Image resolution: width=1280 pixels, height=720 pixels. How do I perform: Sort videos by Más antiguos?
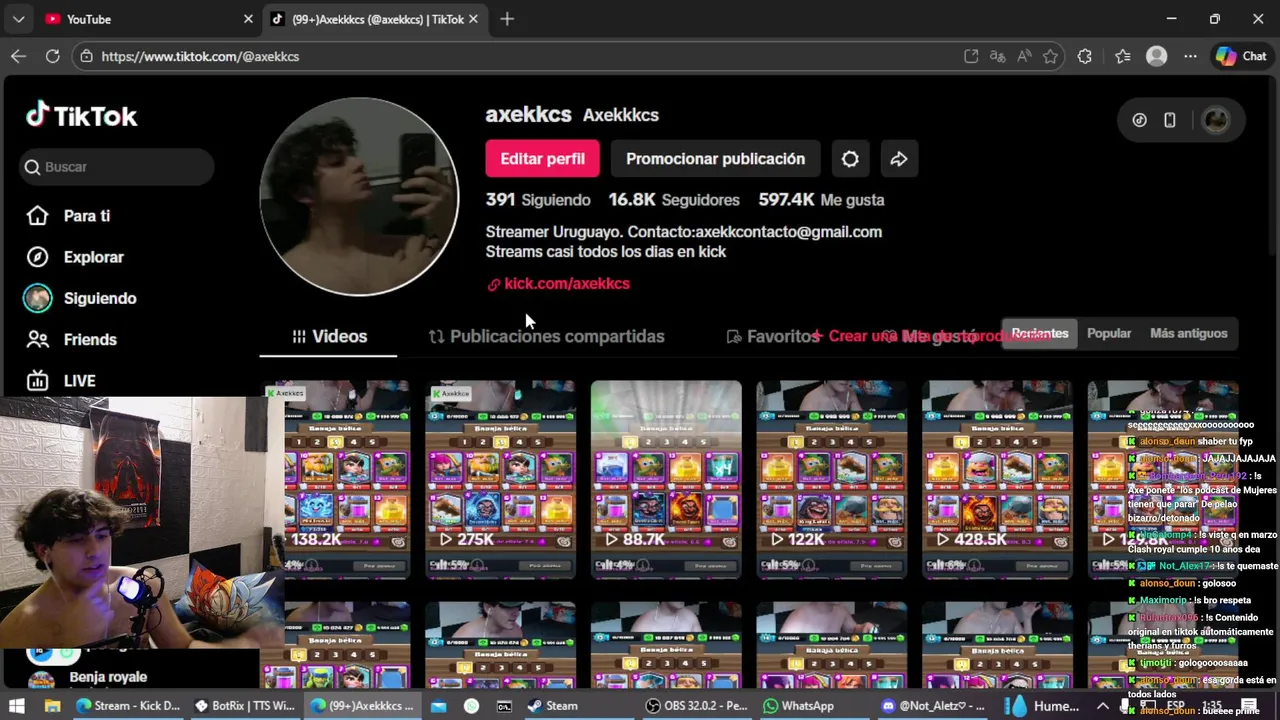pos(1188,333)
